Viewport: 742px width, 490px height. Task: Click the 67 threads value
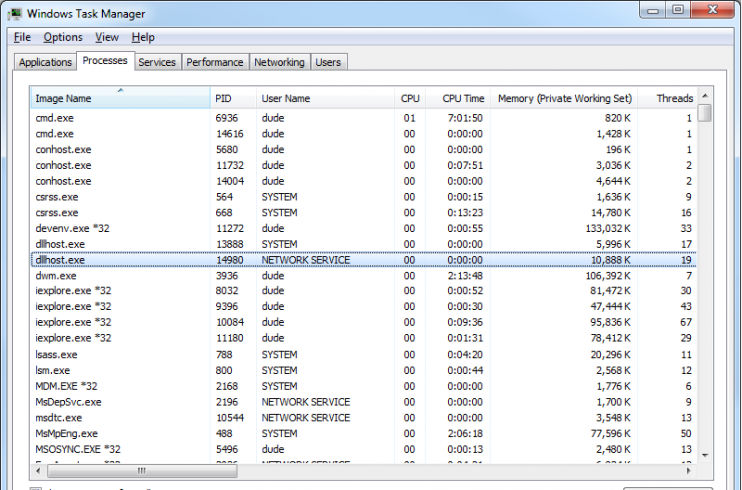pos(686,322)
